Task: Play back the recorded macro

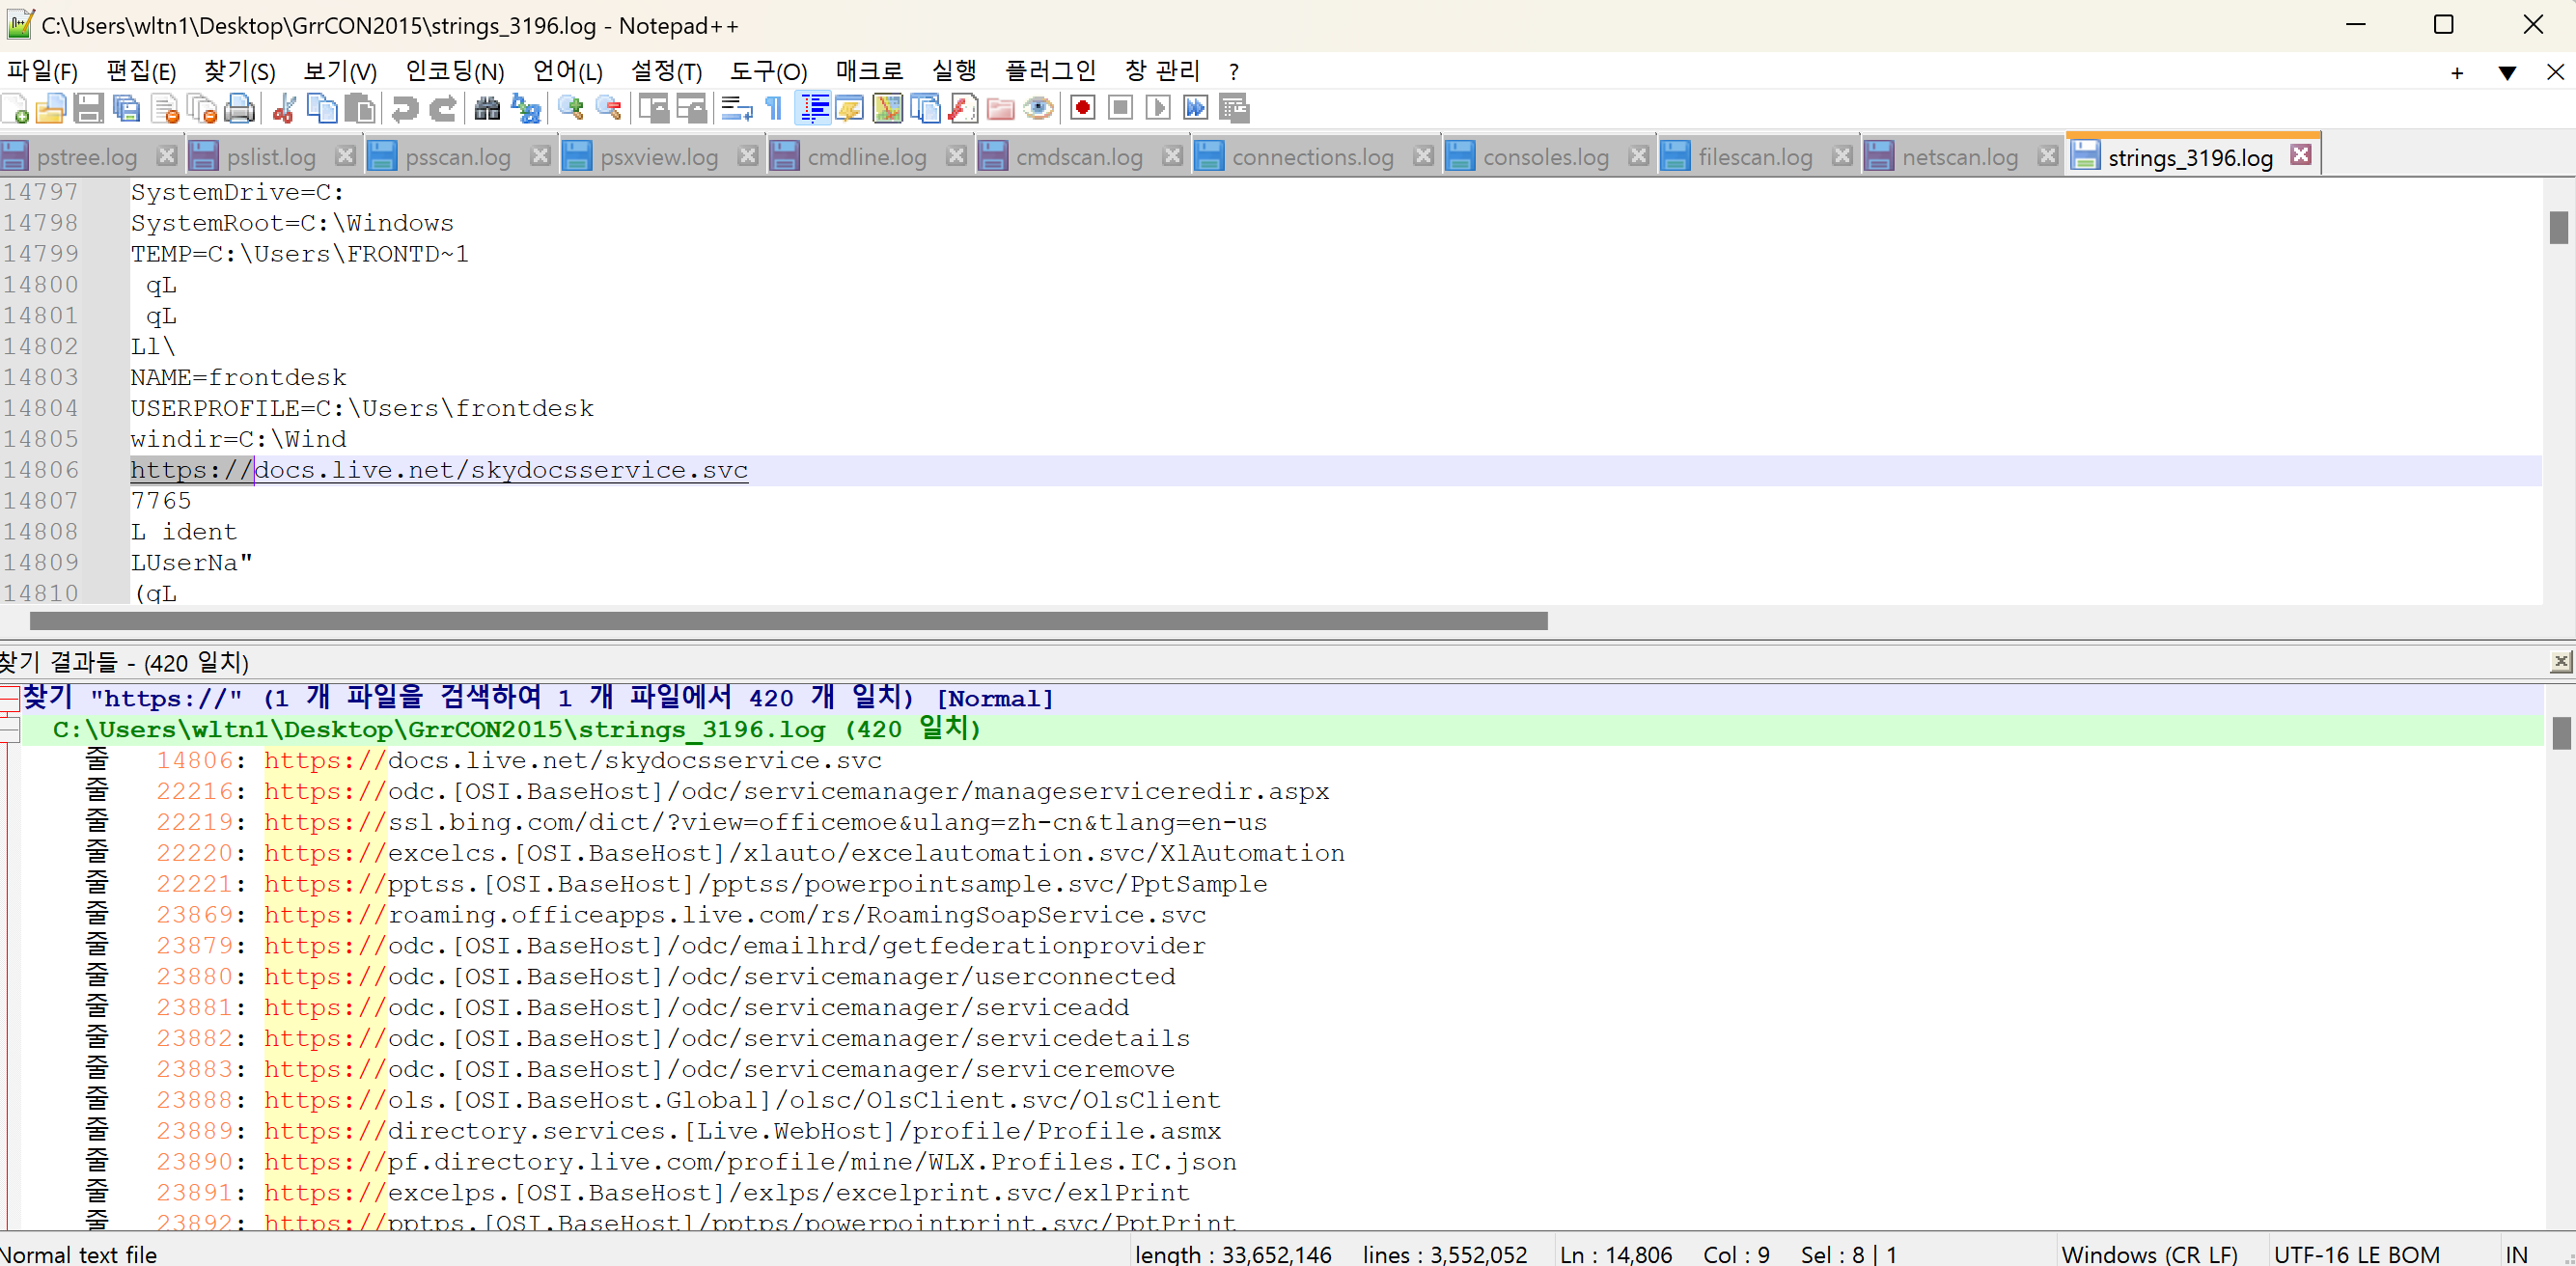Action: pyautogui.click(x=1158, y=108)
